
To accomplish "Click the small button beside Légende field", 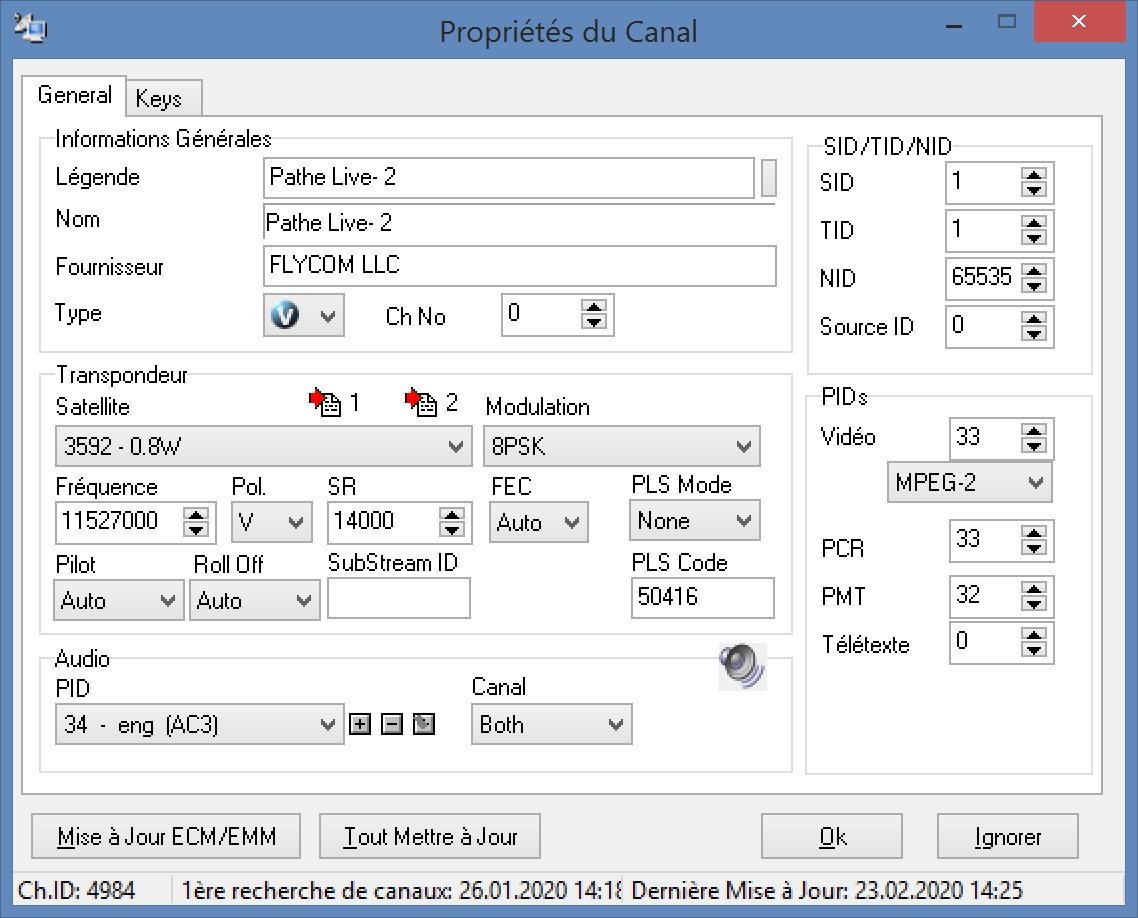I will 768,178.
